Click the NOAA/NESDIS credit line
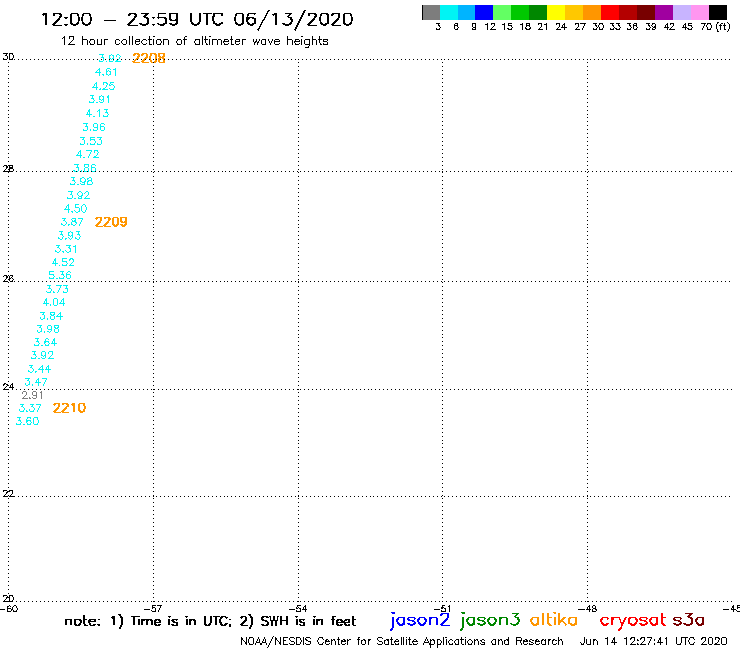The height and width of the screenshot is (650, 740). coord(402,642)
